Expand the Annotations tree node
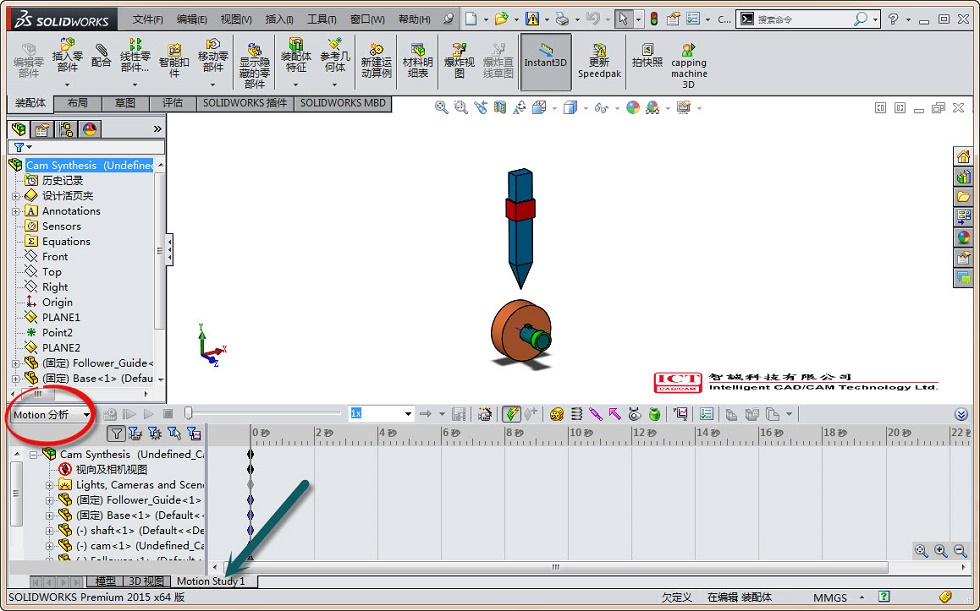This screenshot has width=980, height=611. pos(16,211)
